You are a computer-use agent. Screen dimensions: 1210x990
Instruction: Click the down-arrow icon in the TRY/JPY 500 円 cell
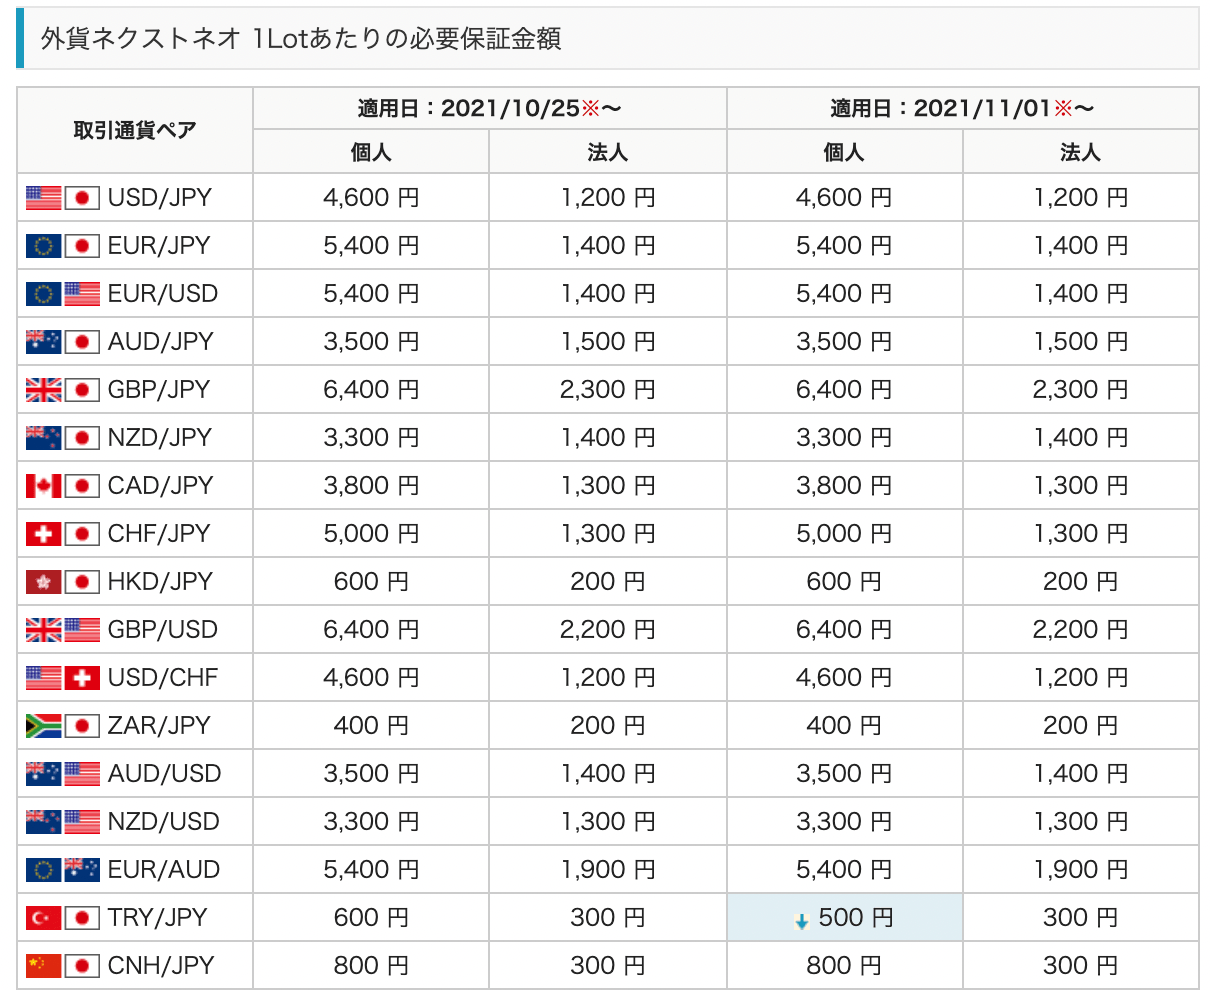(x=802, y=922)
